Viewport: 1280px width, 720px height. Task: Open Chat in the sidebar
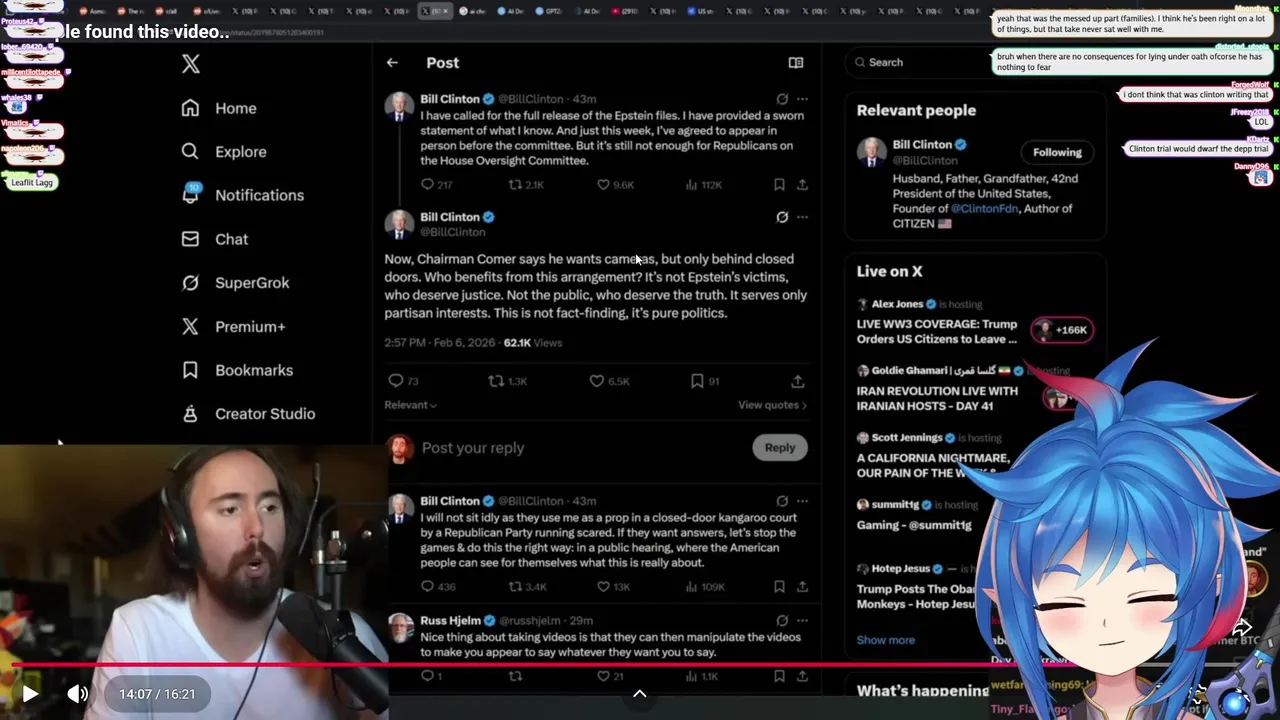tap(215, 239)
